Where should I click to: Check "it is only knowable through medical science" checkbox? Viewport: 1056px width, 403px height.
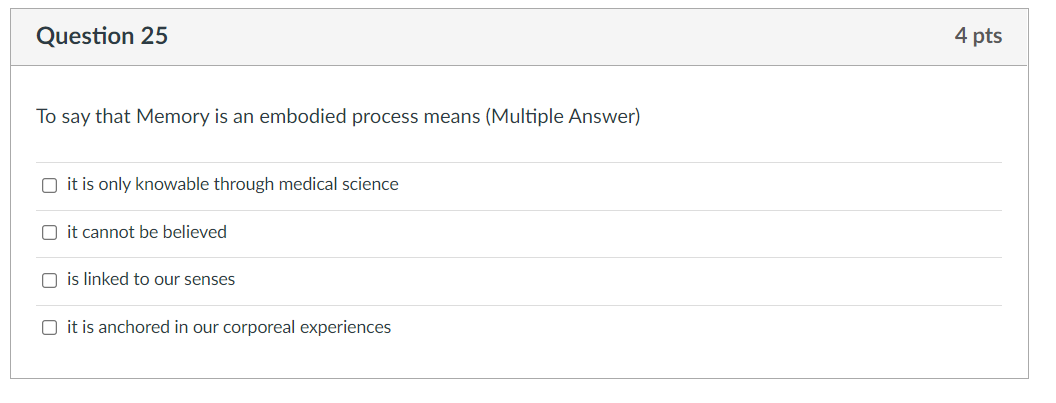(49, 185)
